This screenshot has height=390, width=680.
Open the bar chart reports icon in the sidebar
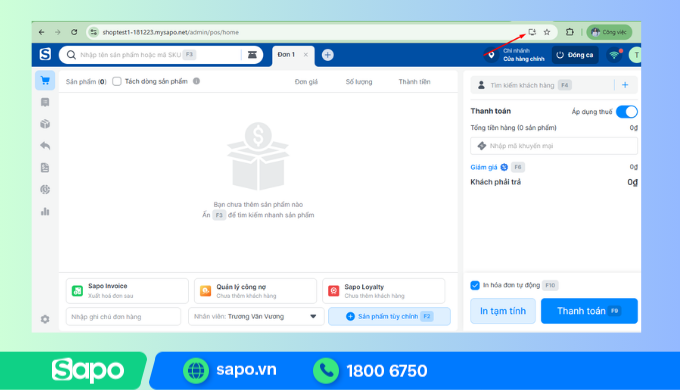pos(45,211)
